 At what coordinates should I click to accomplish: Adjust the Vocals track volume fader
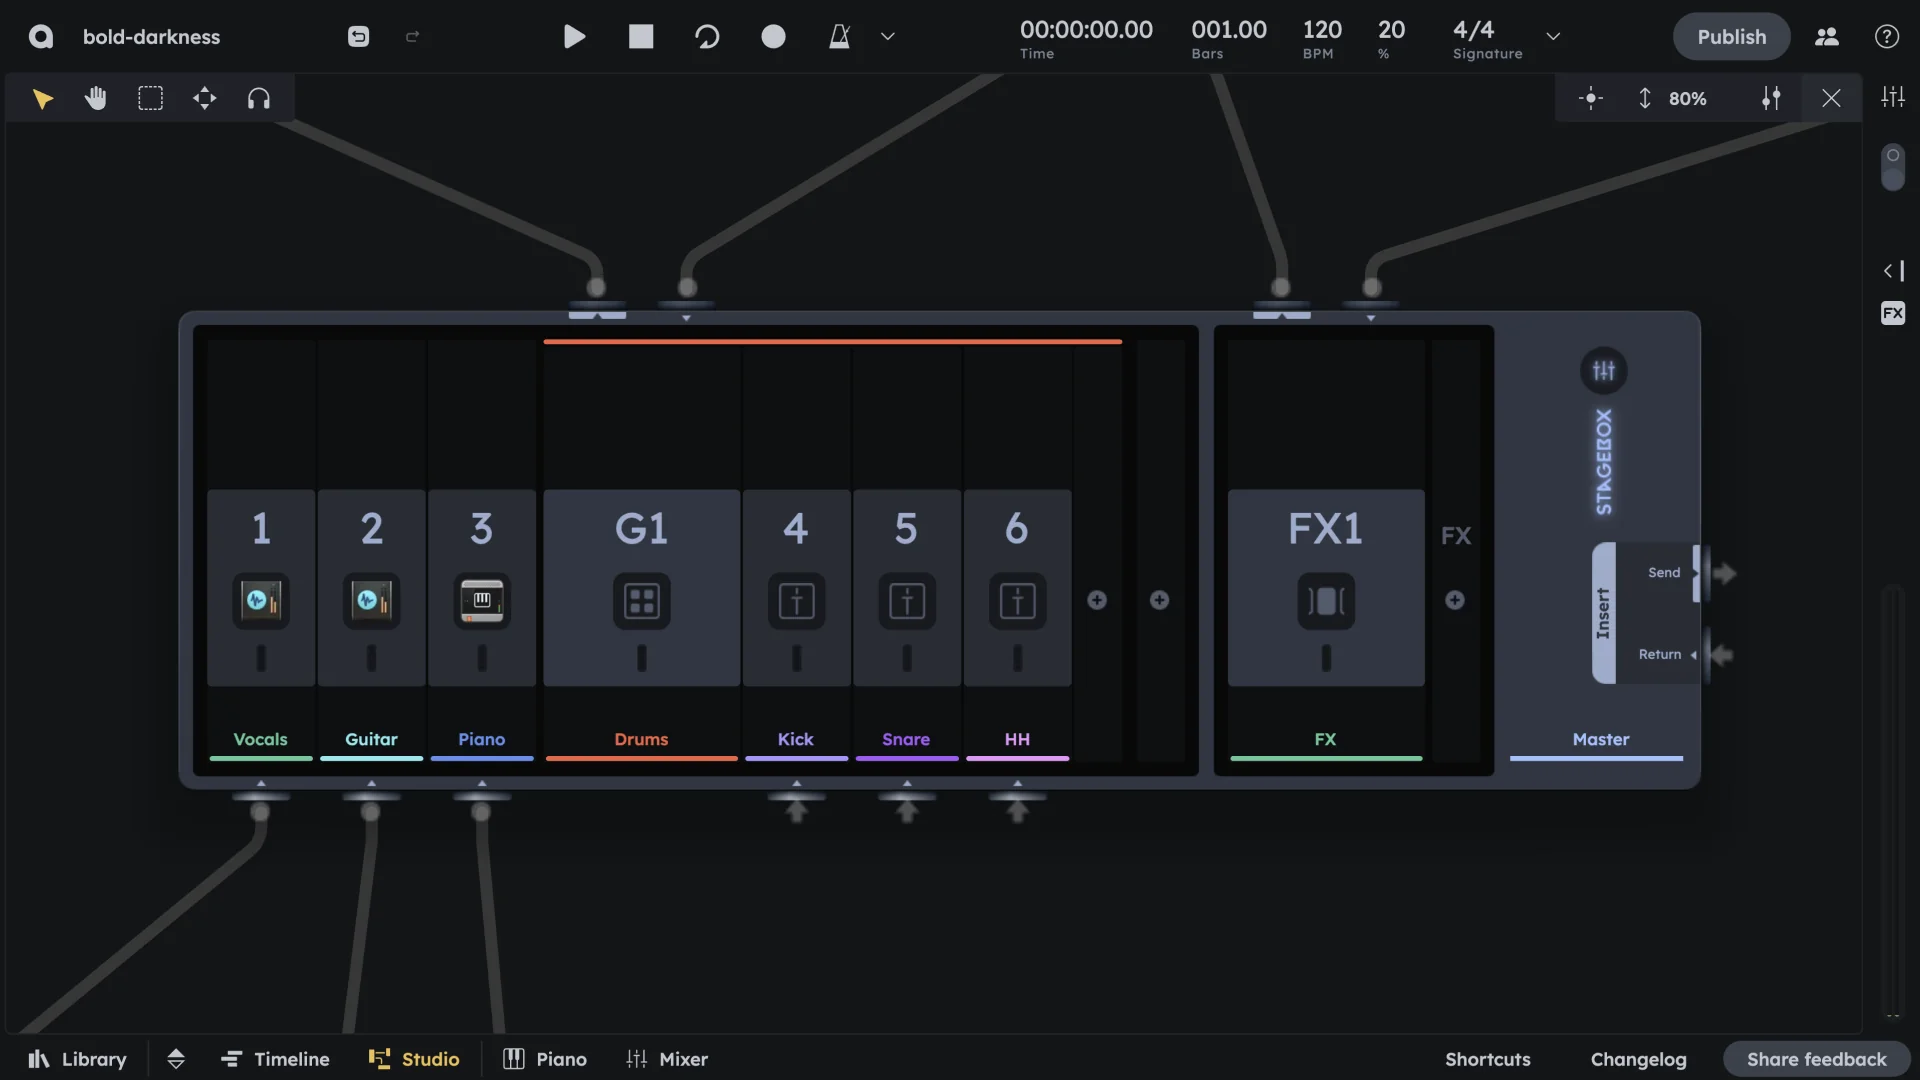click(260, 660)
